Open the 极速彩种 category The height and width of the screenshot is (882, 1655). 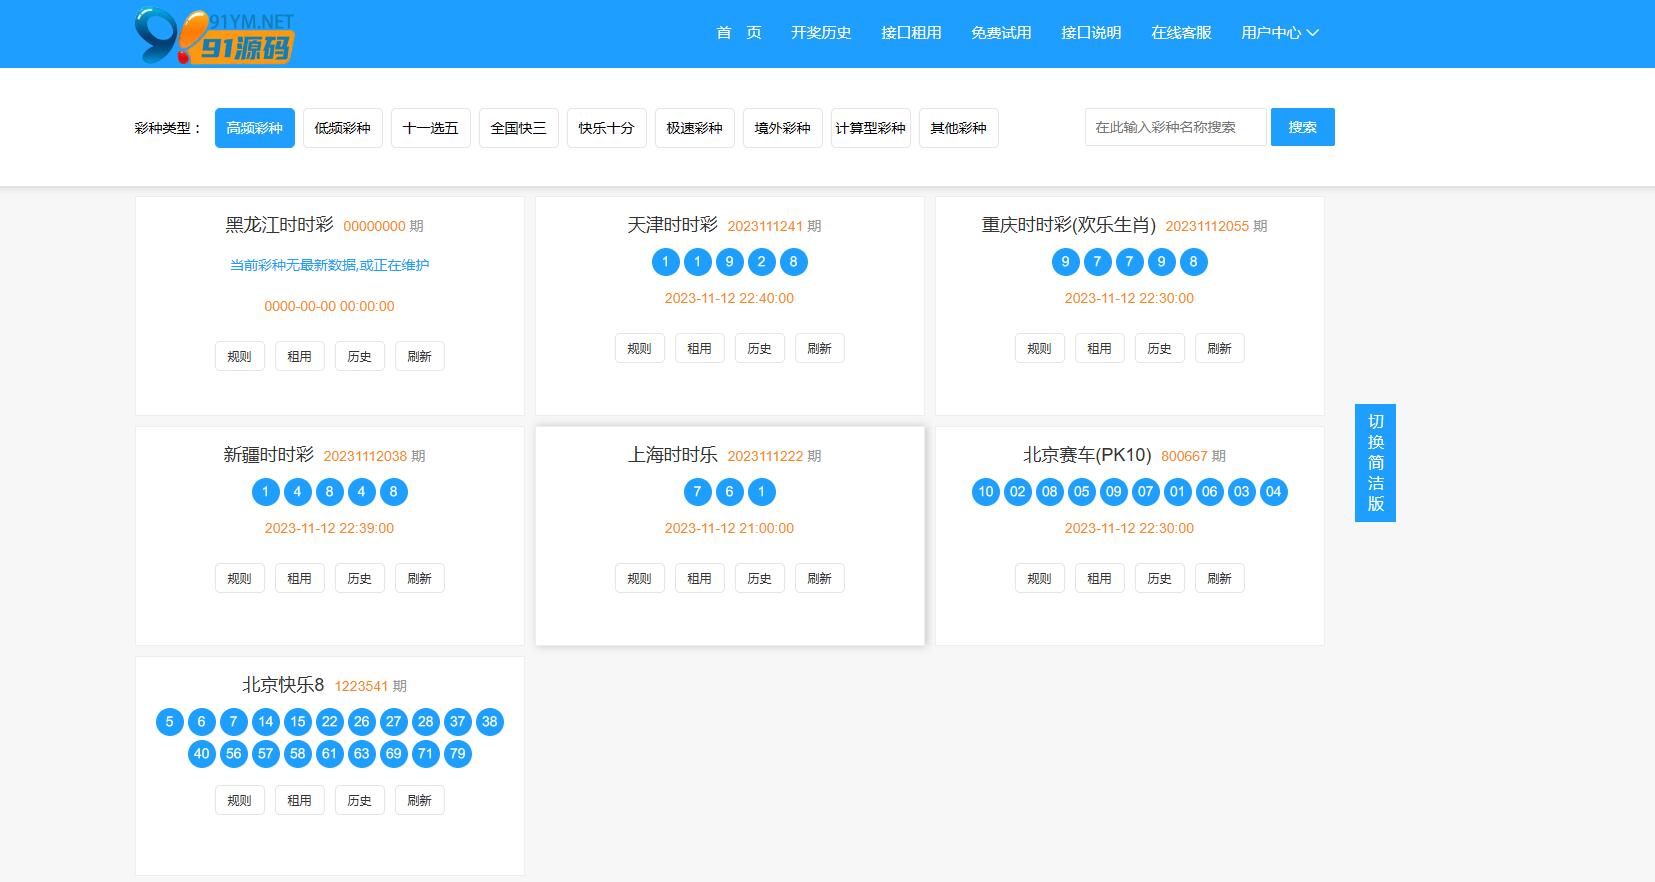pos(695,128)
